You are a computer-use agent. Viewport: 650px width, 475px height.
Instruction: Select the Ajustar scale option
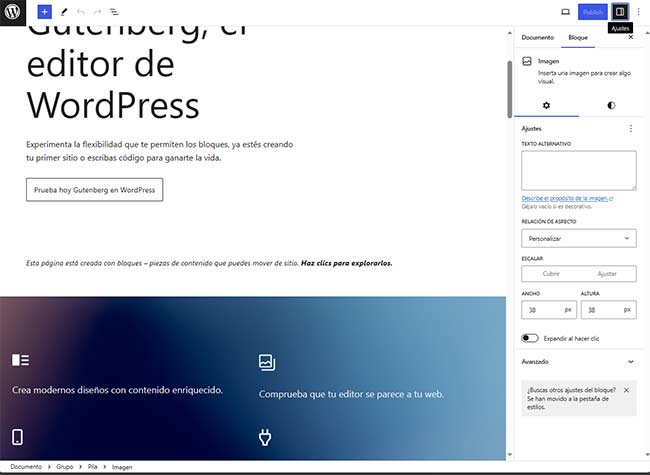[x=607, y=274]
